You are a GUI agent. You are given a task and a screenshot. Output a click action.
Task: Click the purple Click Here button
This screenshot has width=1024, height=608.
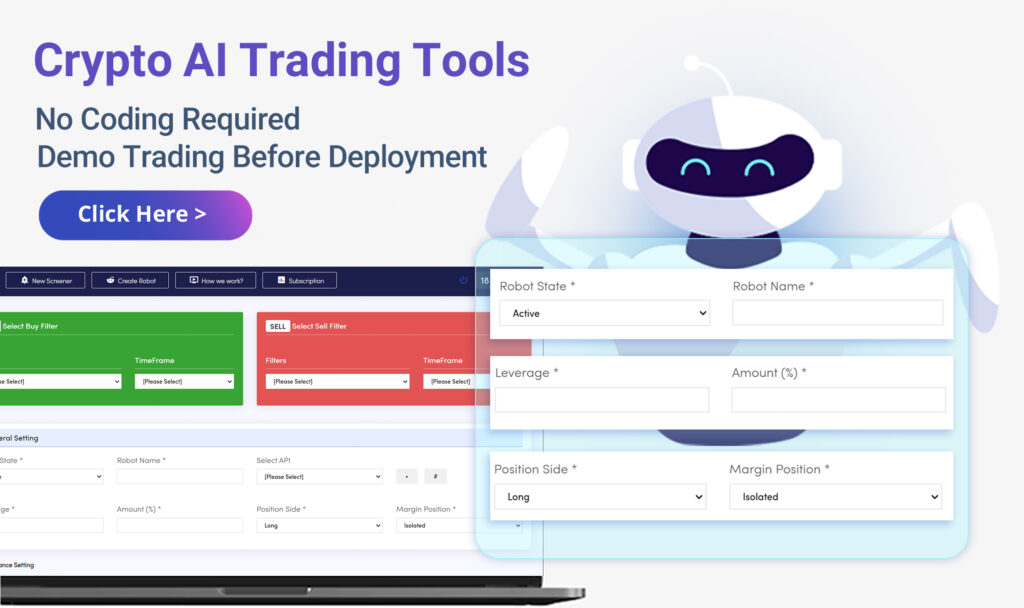[x=144, y=214]
